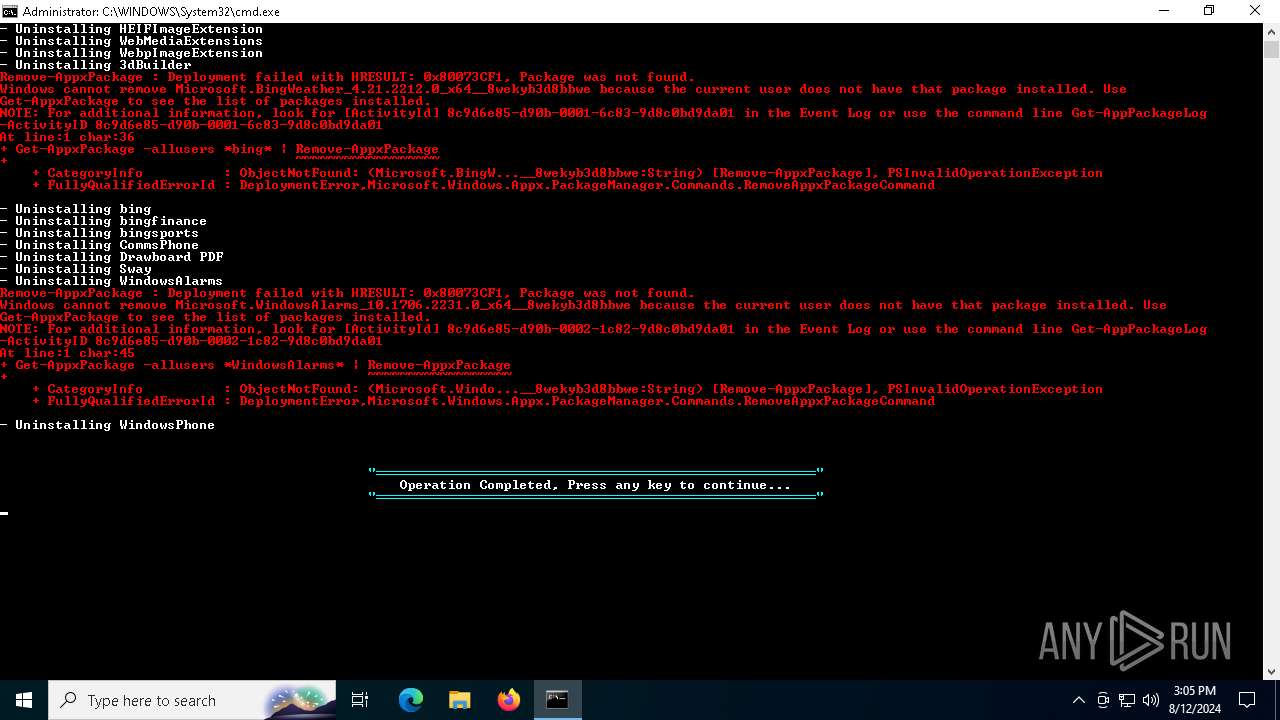Show hidden system tray icons

coord(1078,700)
